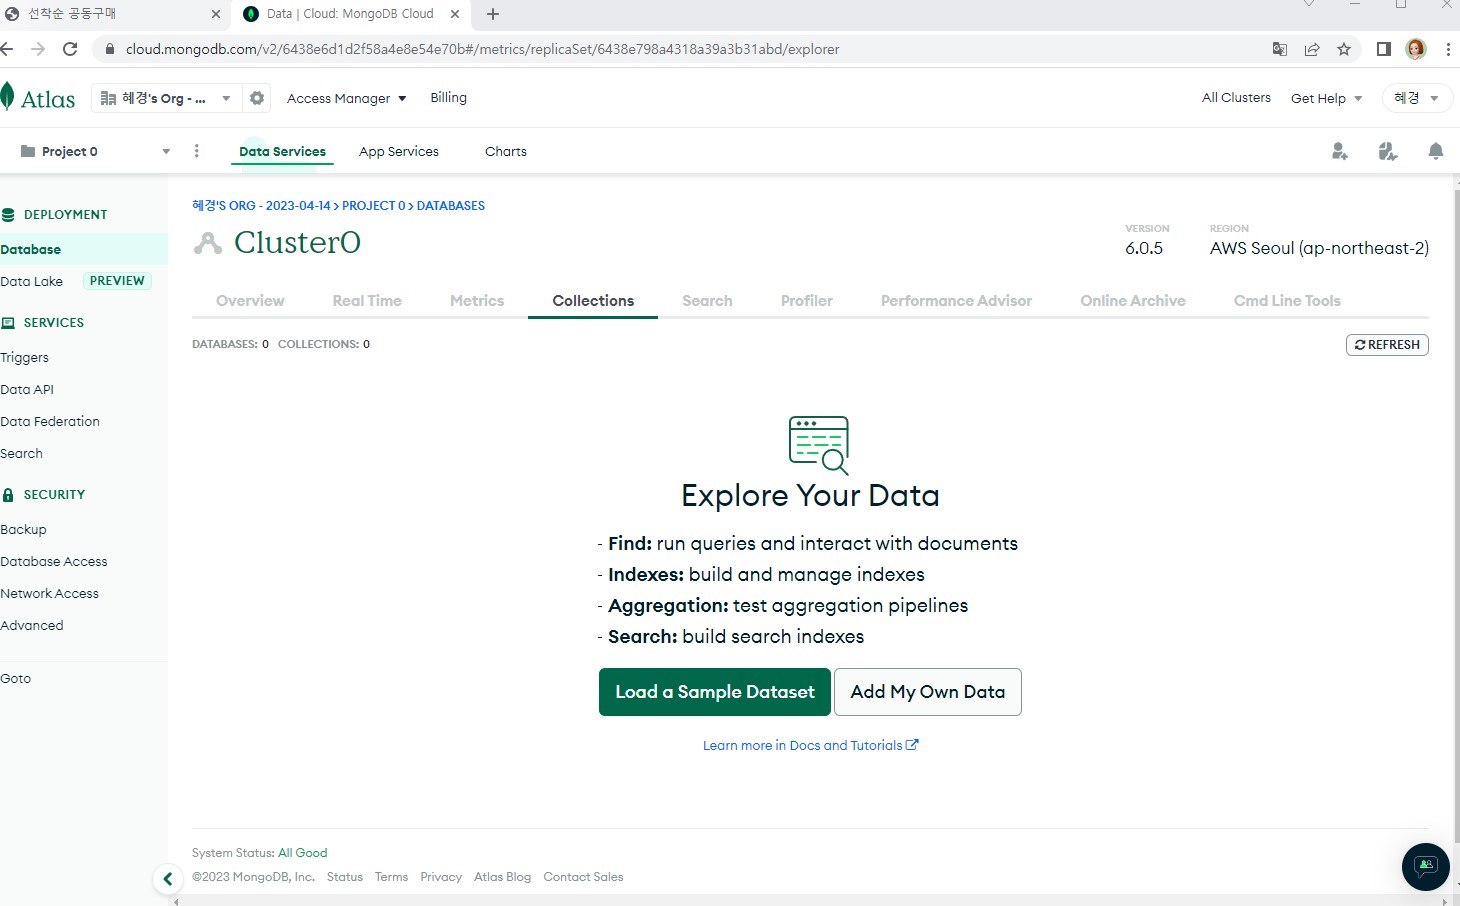Close the 선착순 공동구매 tab
The width and height of the screenshot is (1460, 906).
click(216, 14)
